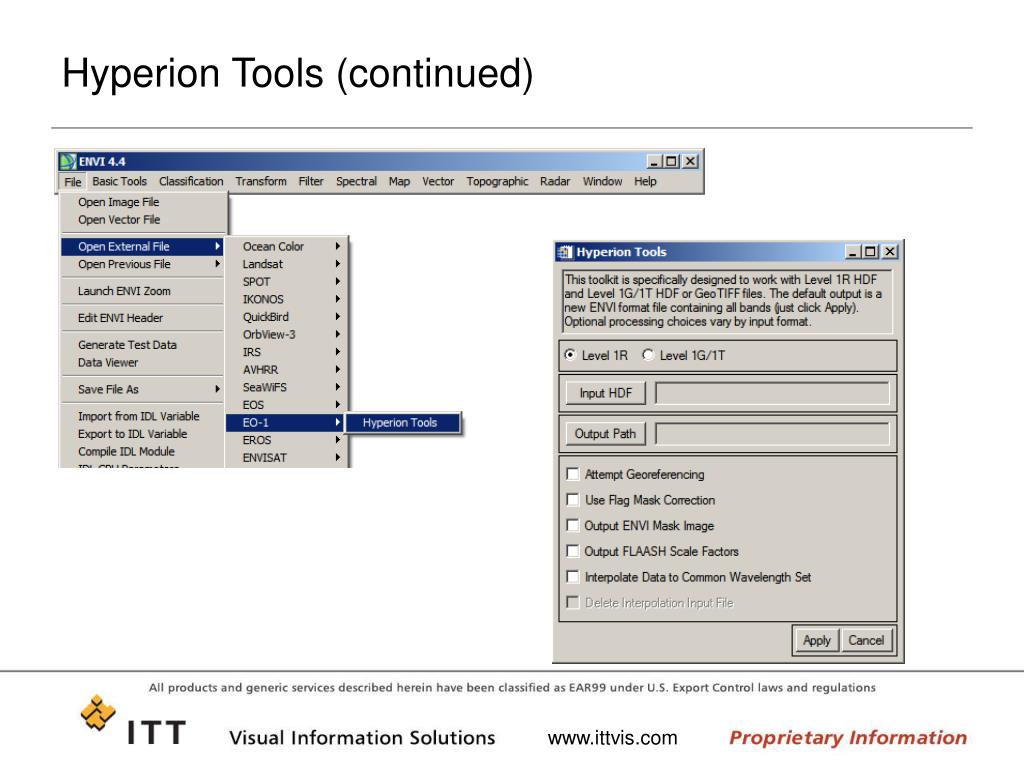The width and height of the screenshot is (1024, 768).
Task: Open the File menu
Action: [x=72, y=182]
